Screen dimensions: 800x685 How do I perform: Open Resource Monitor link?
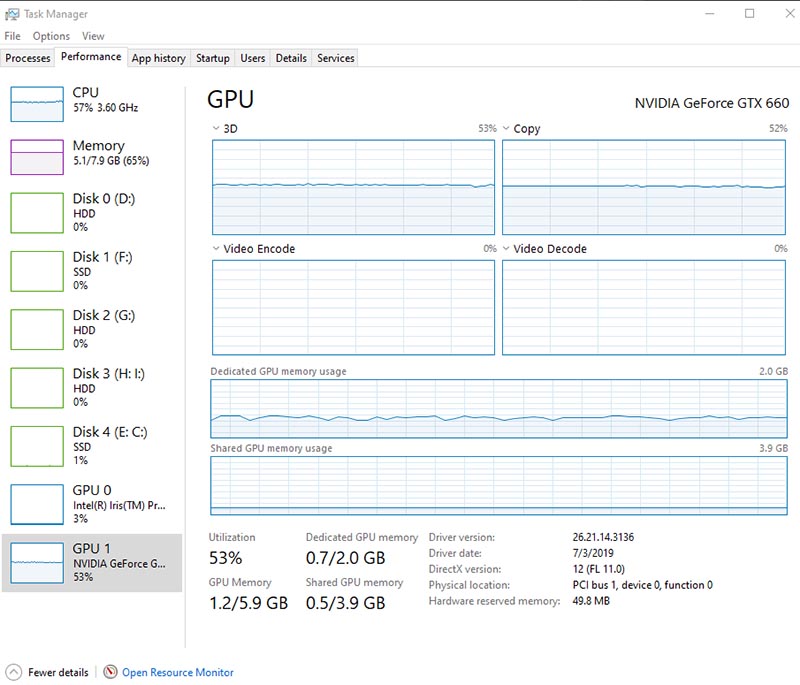click(x=178, y=672)
